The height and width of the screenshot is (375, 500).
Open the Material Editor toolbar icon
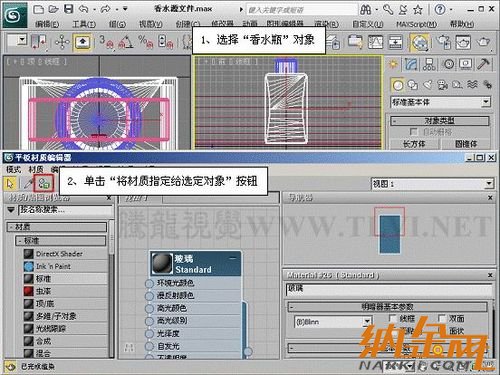point(419,42)
